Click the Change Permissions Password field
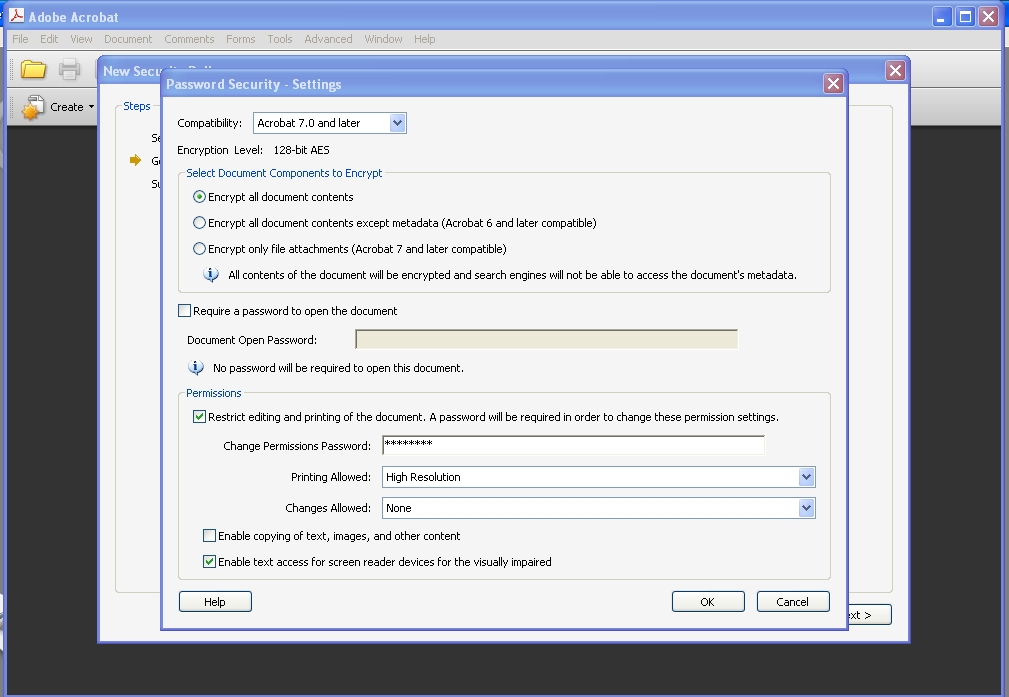Screen dimensions: 1009x697 click(x=573, y=445)
